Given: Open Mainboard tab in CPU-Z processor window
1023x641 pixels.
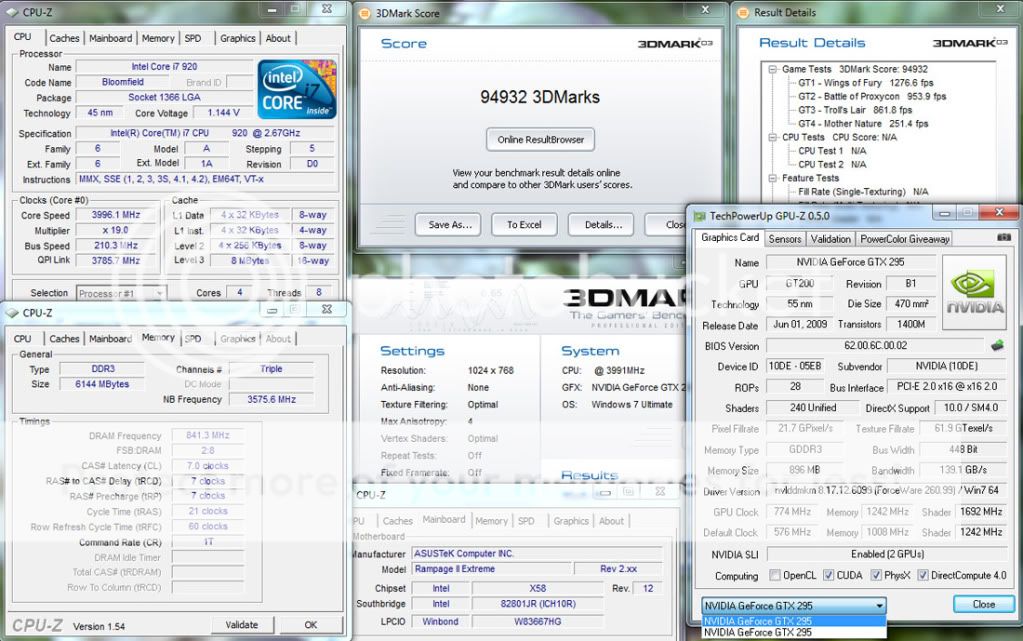Looking at the screenshot, I should 110,39.
